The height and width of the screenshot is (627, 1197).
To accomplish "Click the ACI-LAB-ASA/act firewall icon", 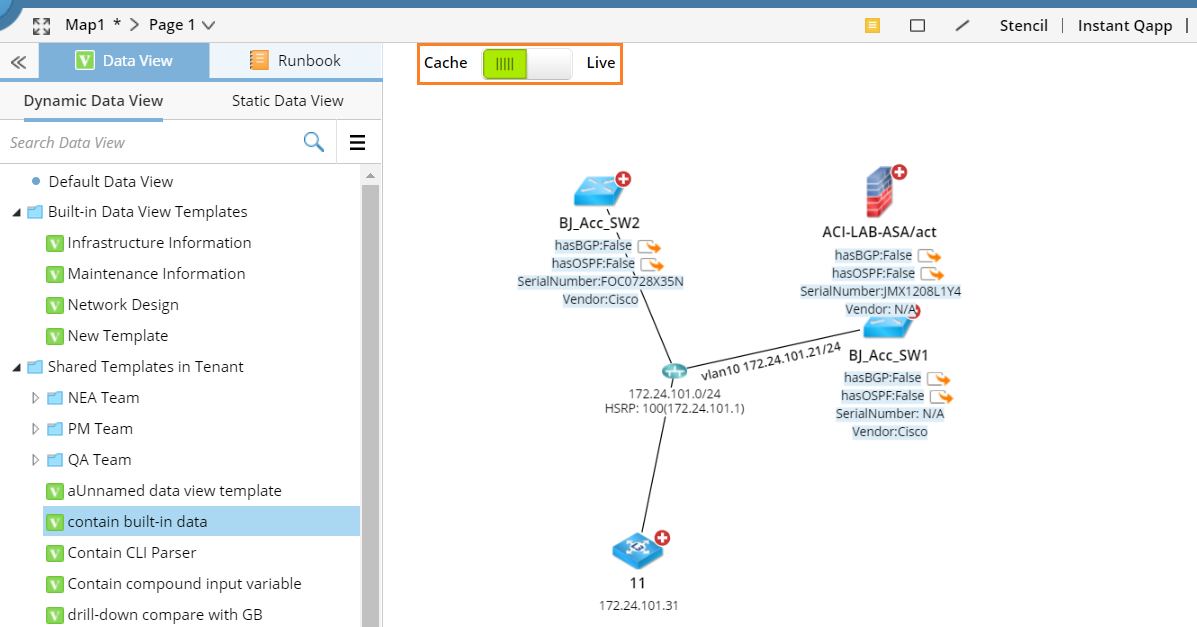I will (x=879, y=193).
